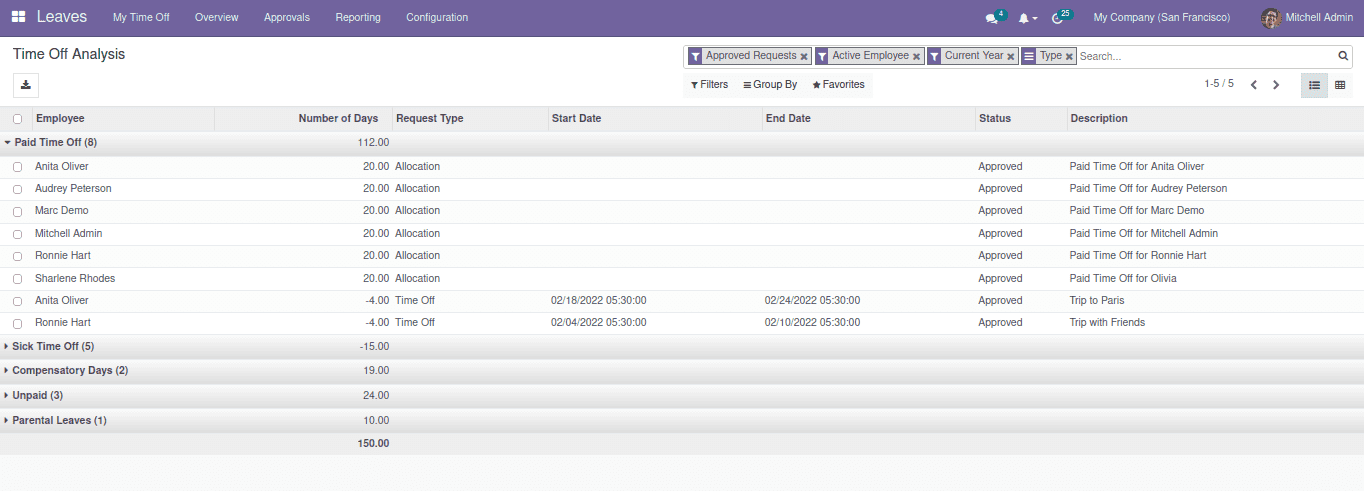This screenshot has height=491, width=1364.
Task: Remove the Approved Requests filter tag
Action: pyautogui.click(x=804, y=57)
